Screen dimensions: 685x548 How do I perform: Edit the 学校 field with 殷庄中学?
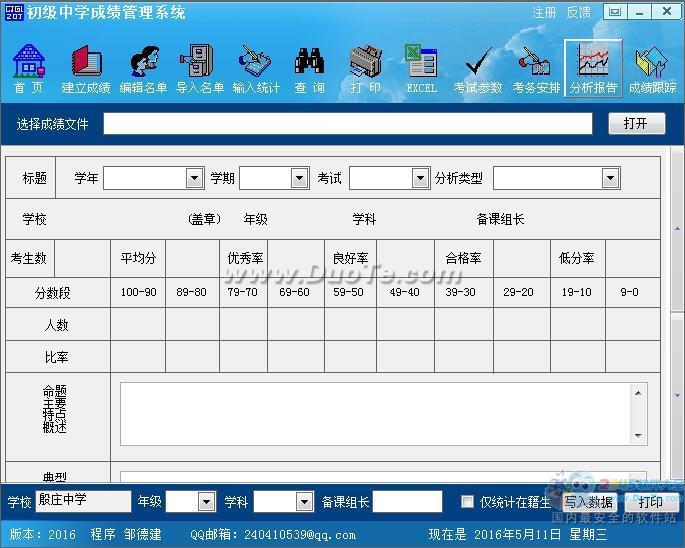(83, 501)
